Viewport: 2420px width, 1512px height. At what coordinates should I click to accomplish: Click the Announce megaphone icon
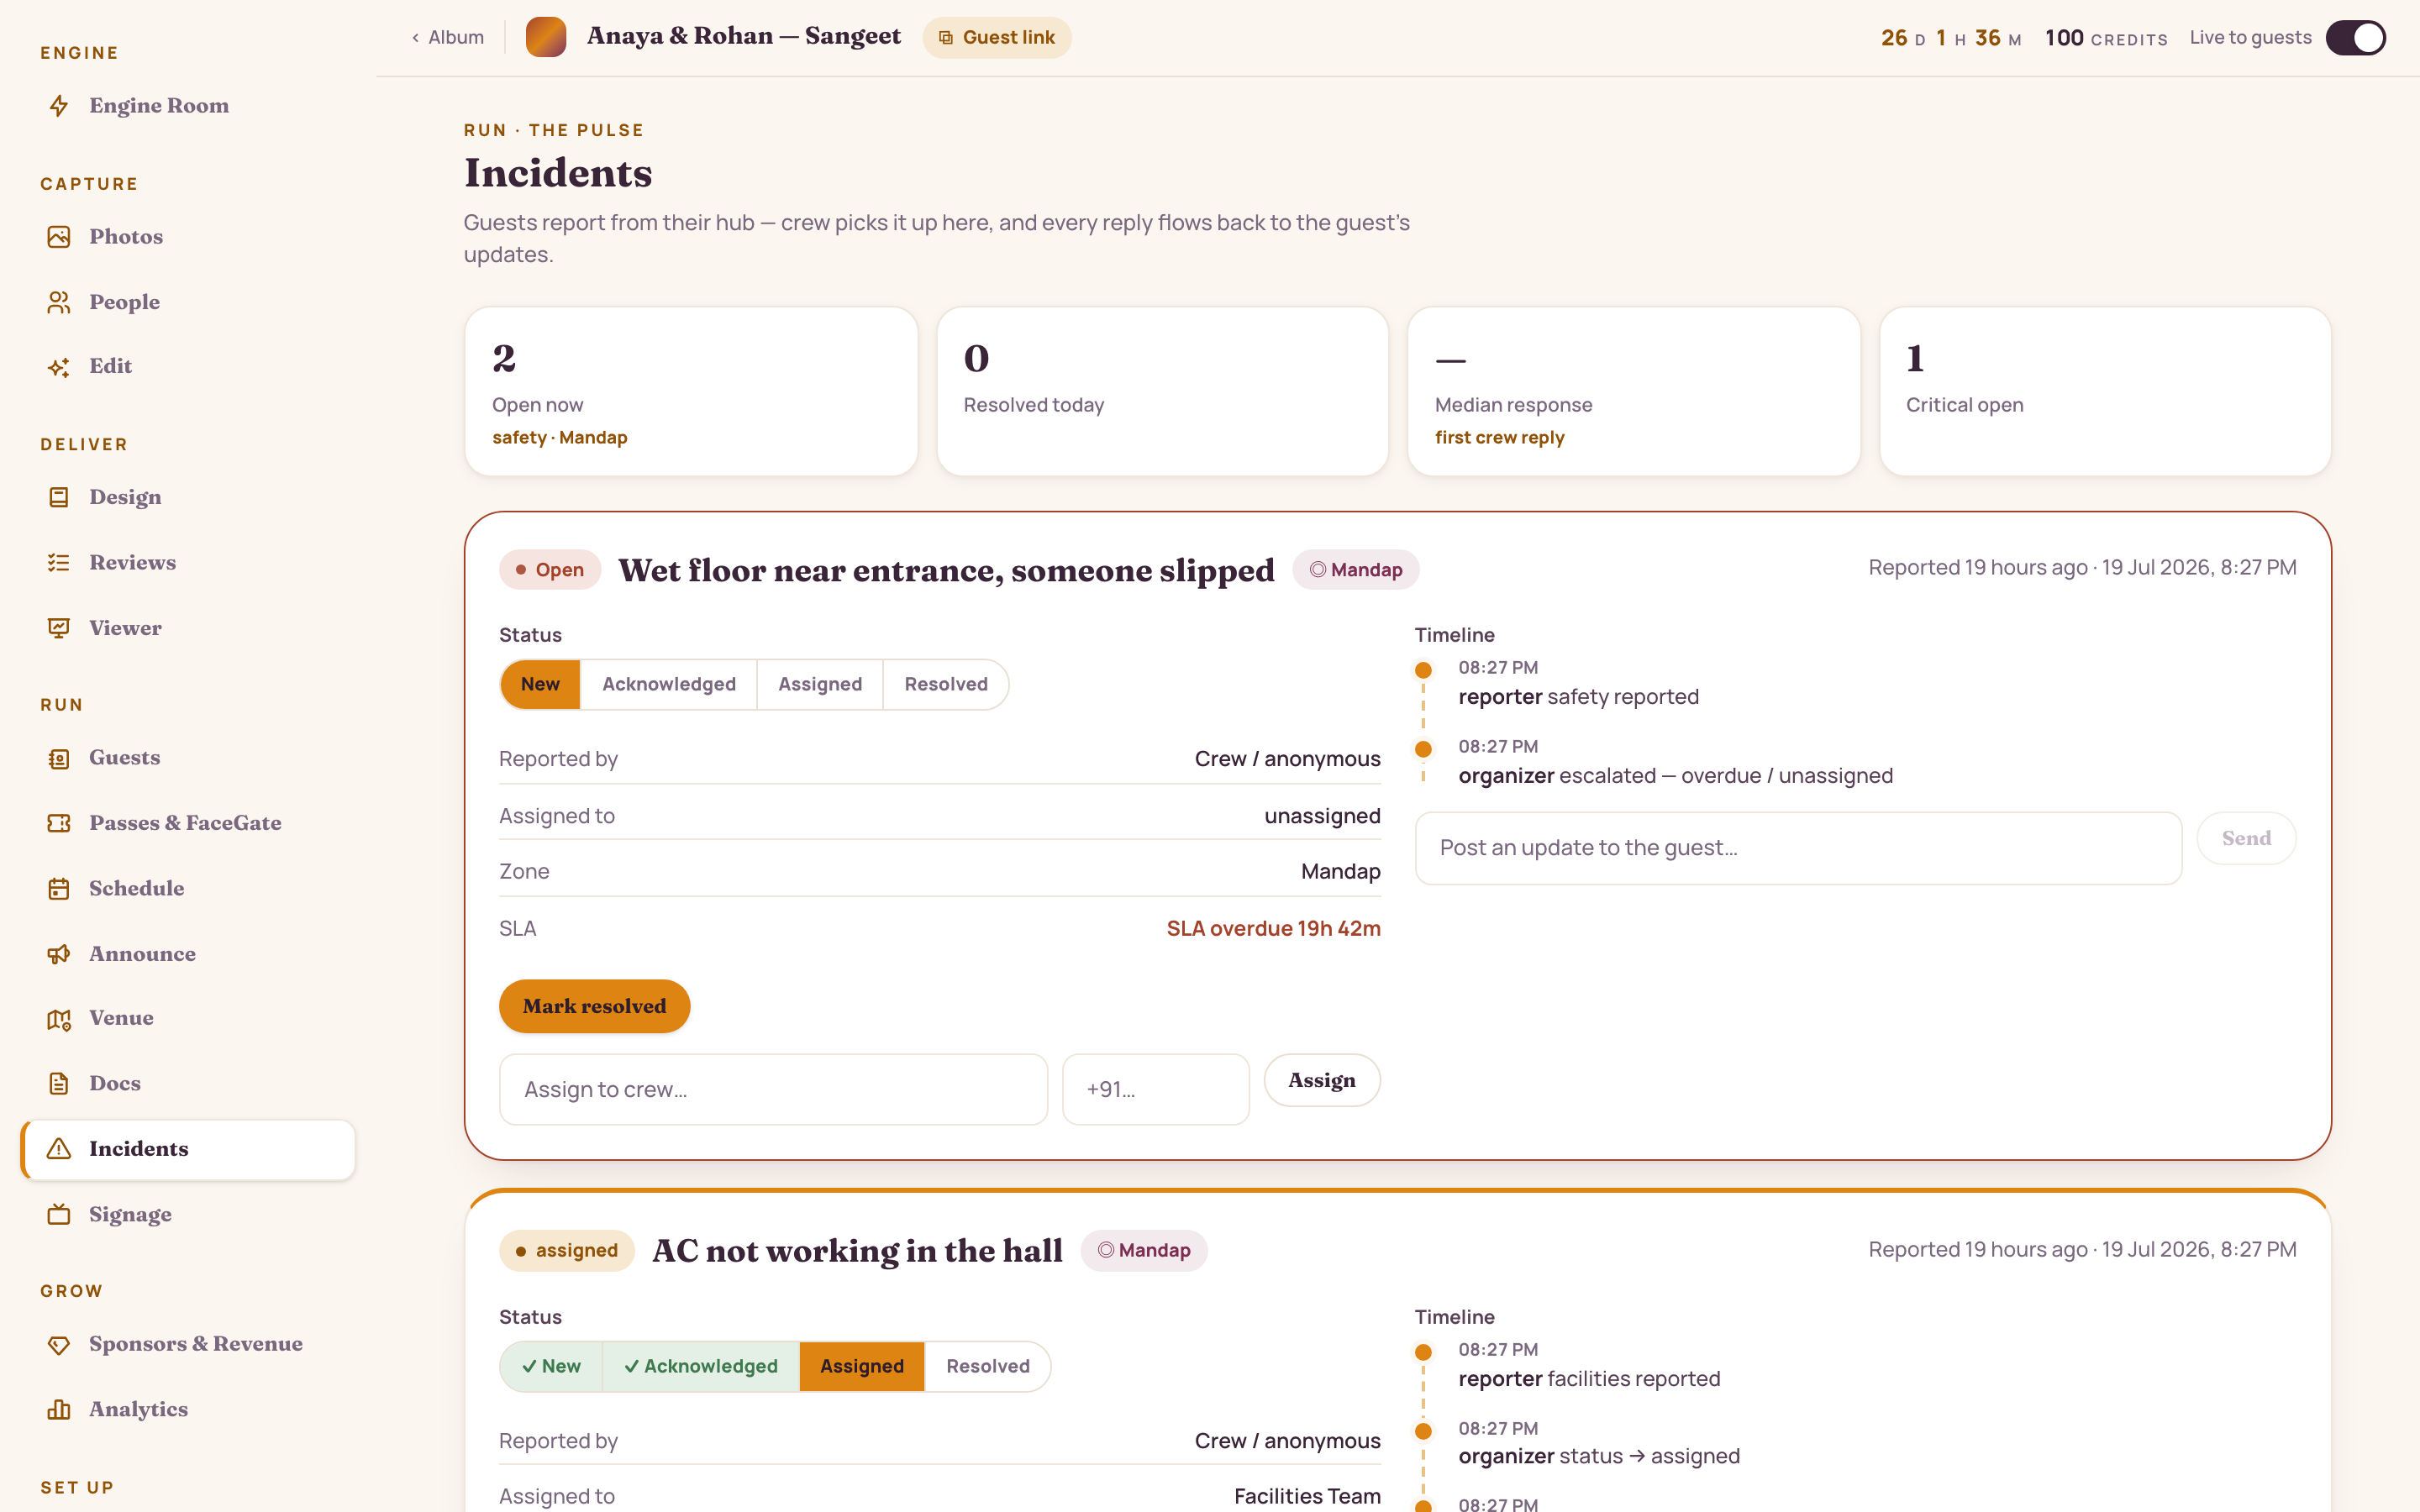pos(59,954)
